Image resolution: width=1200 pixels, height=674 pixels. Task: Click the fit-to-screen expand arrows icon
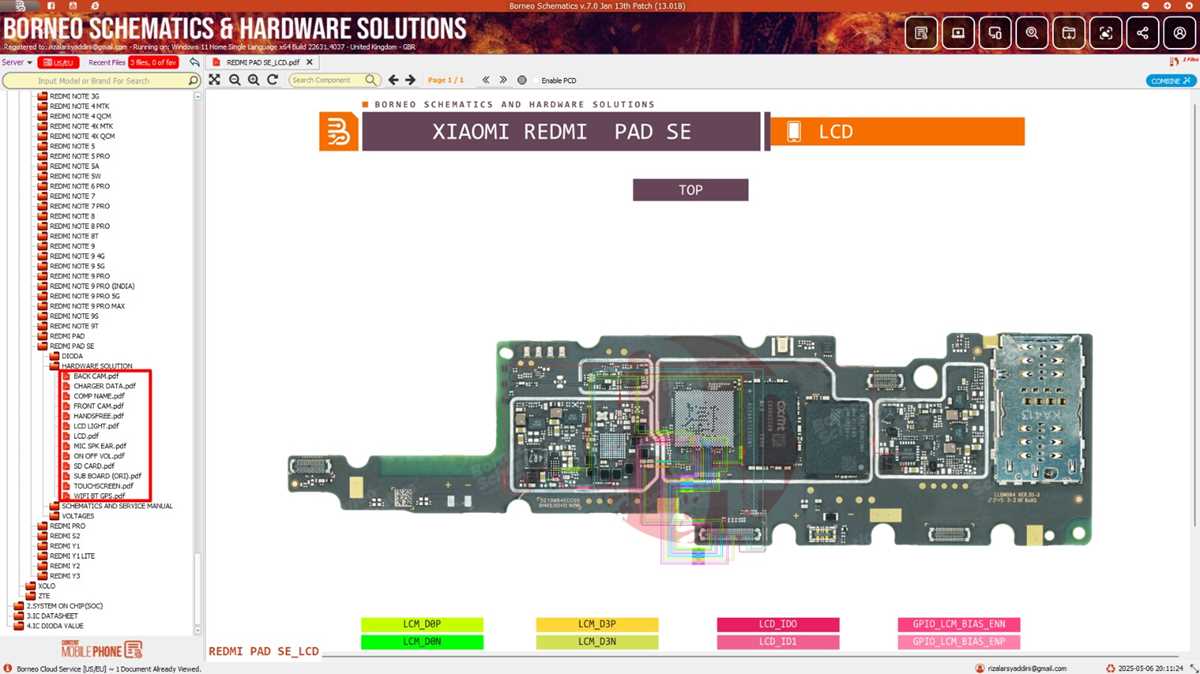point(215,80)
